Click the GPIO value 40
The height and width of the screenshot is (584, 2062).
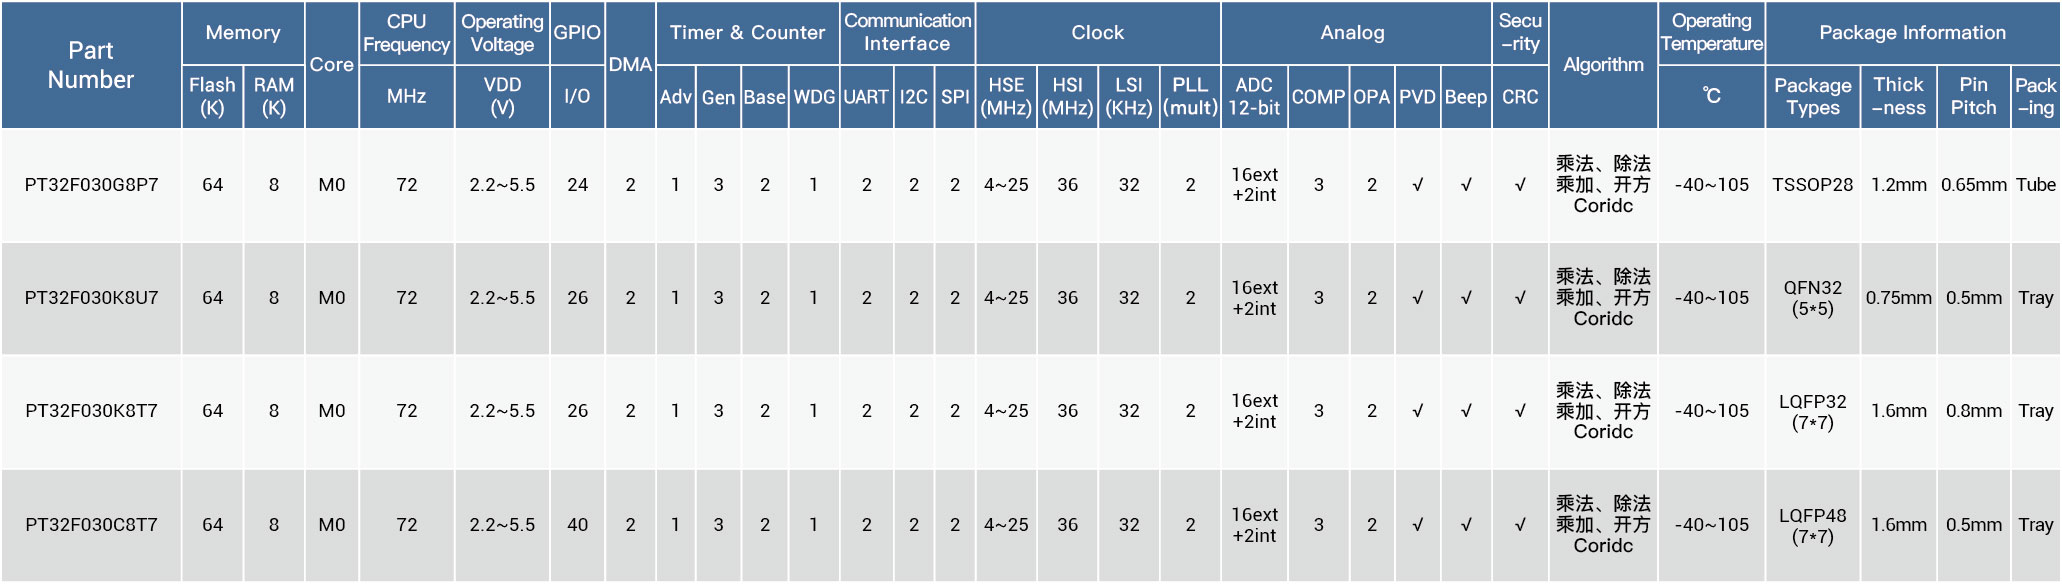click(x=577, y=525)
